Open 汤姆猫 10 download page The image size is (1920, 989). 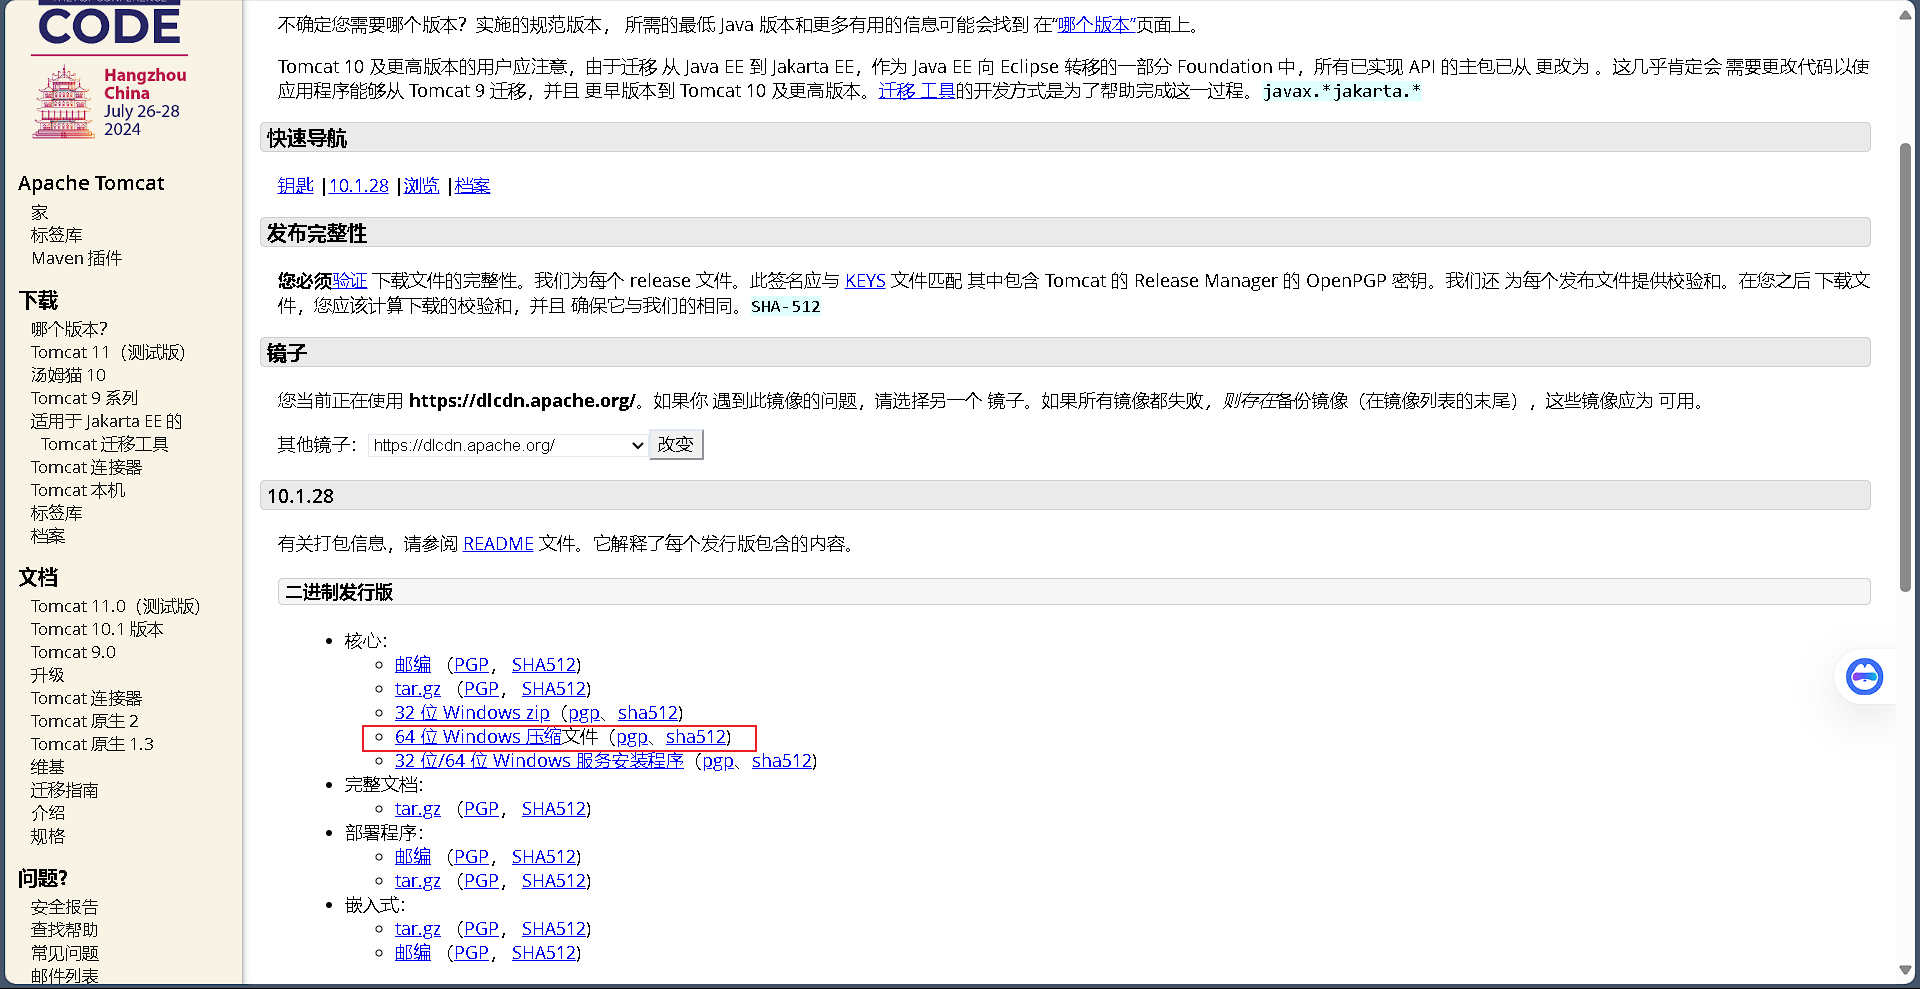[68, 376]
